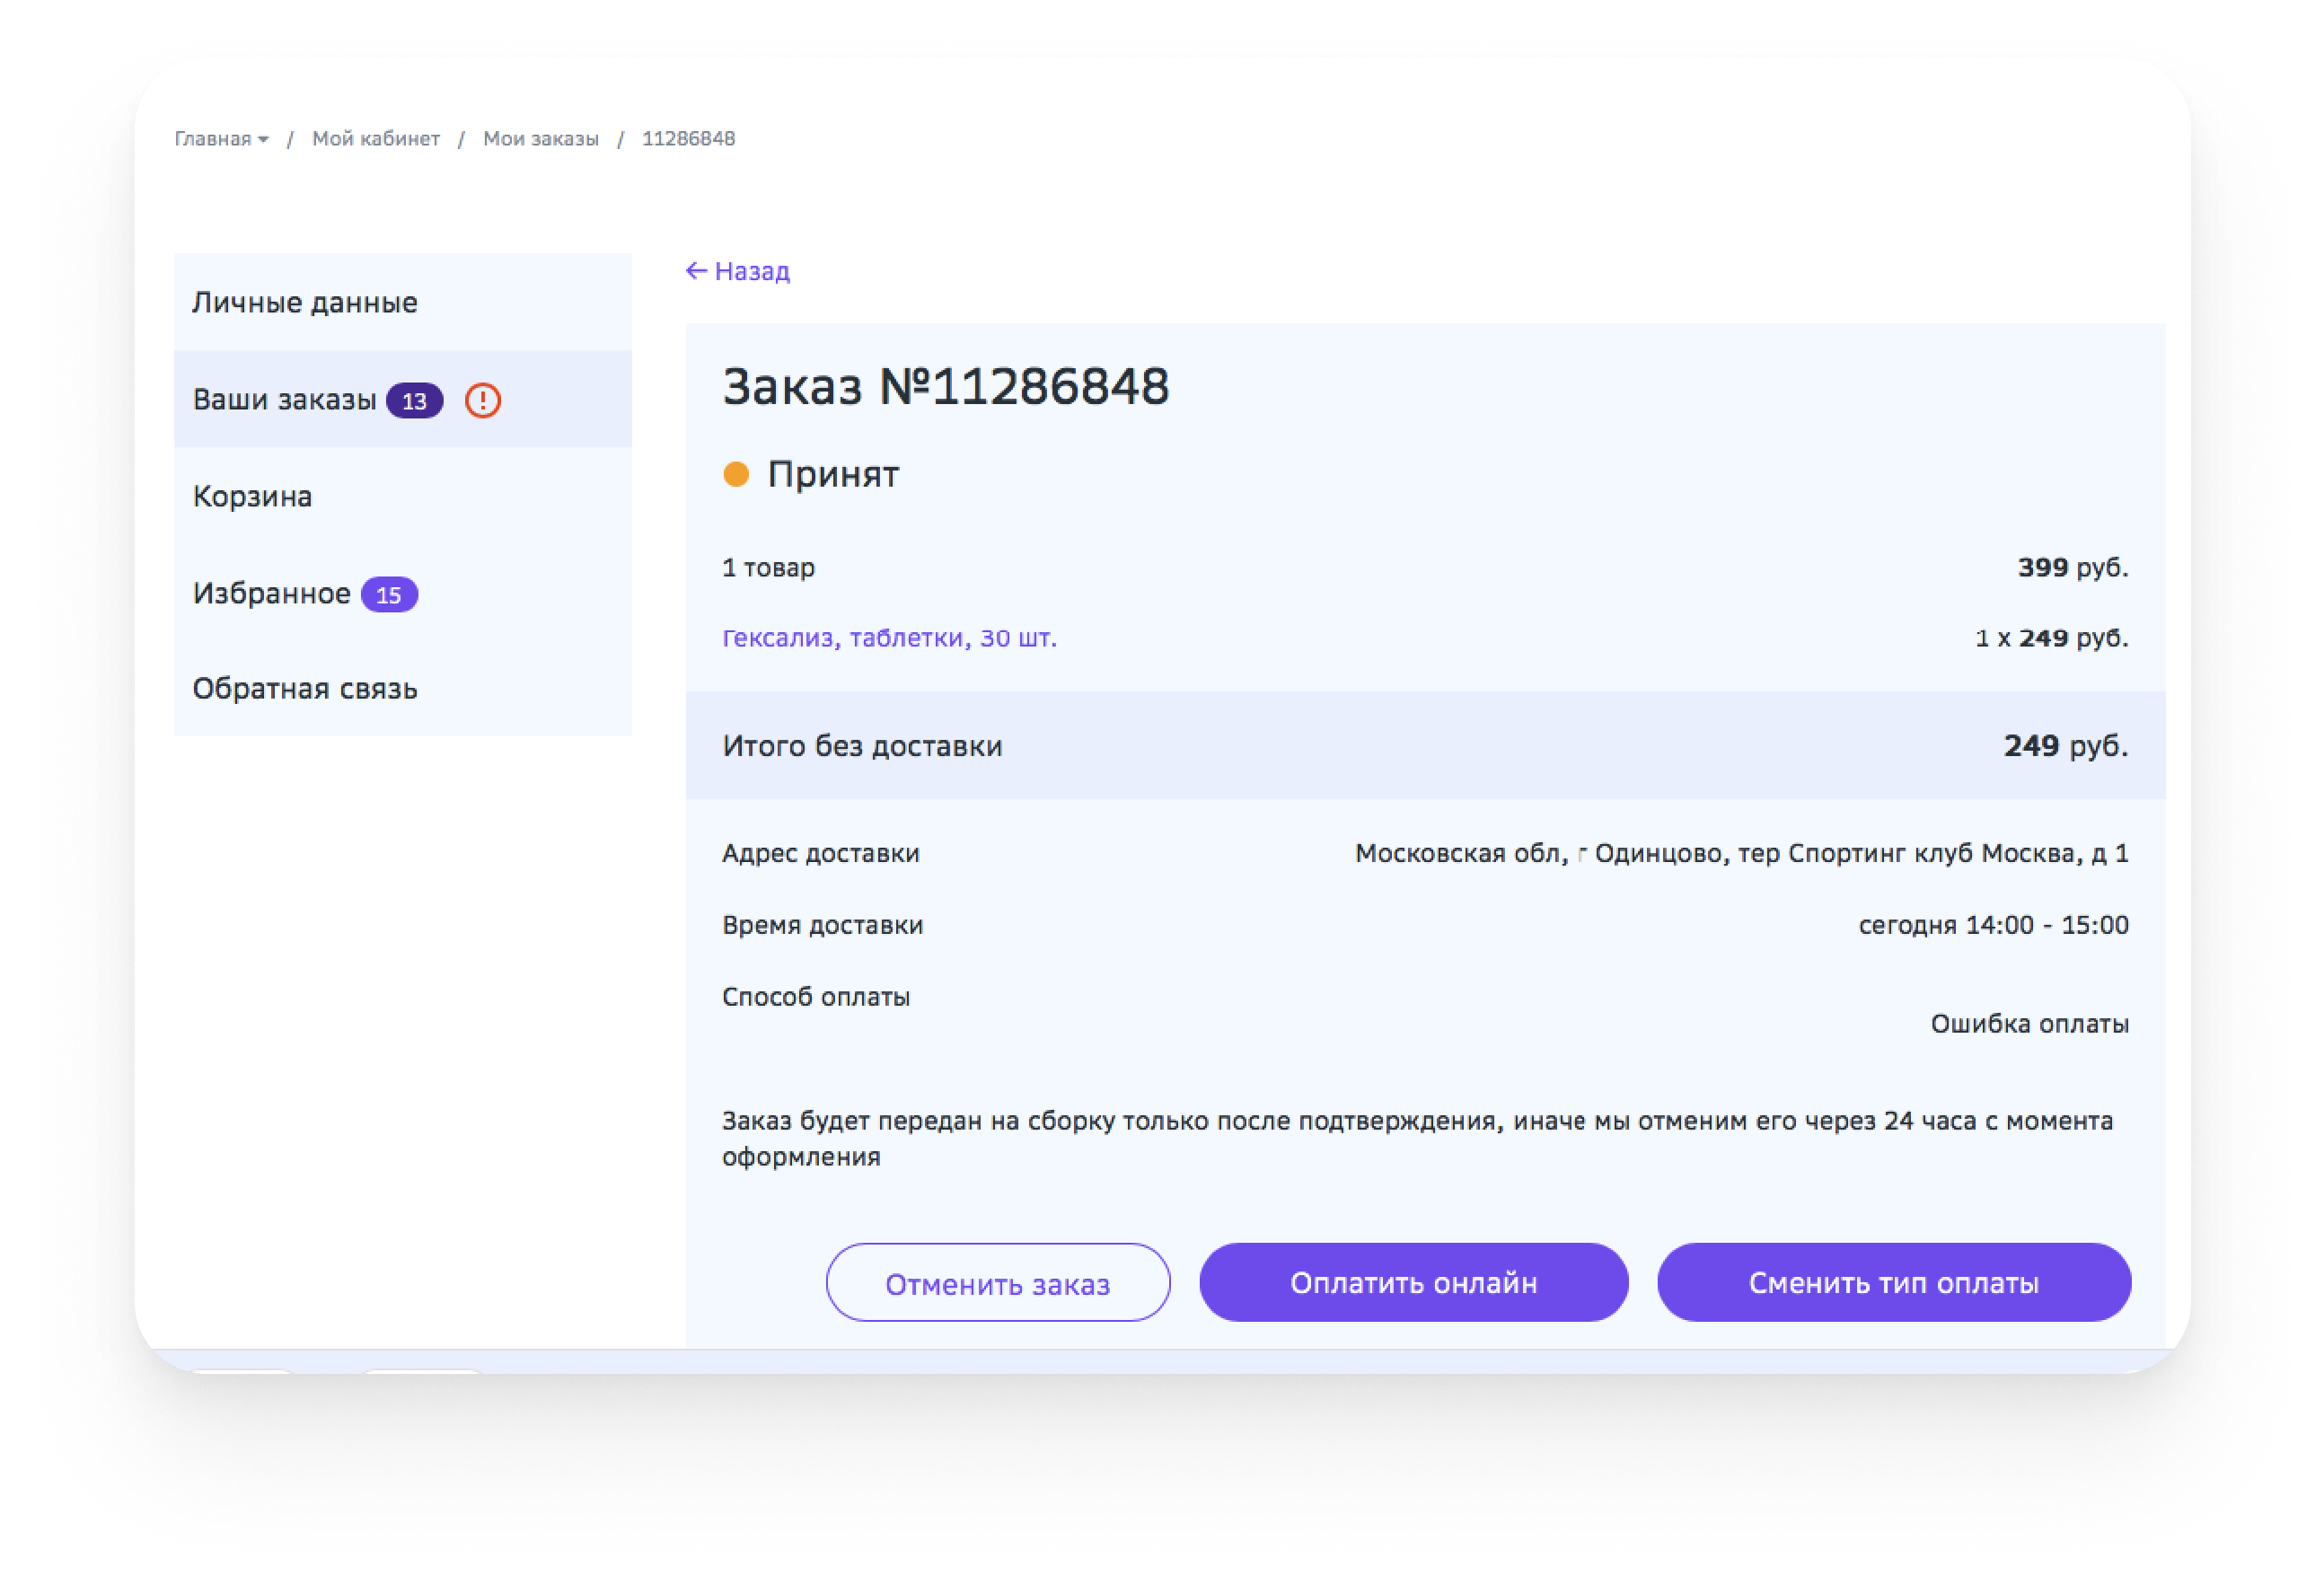
Task: Click the red warning icon beside Ваши заказы
Action: pyautogui.click(x=482, y=400)
